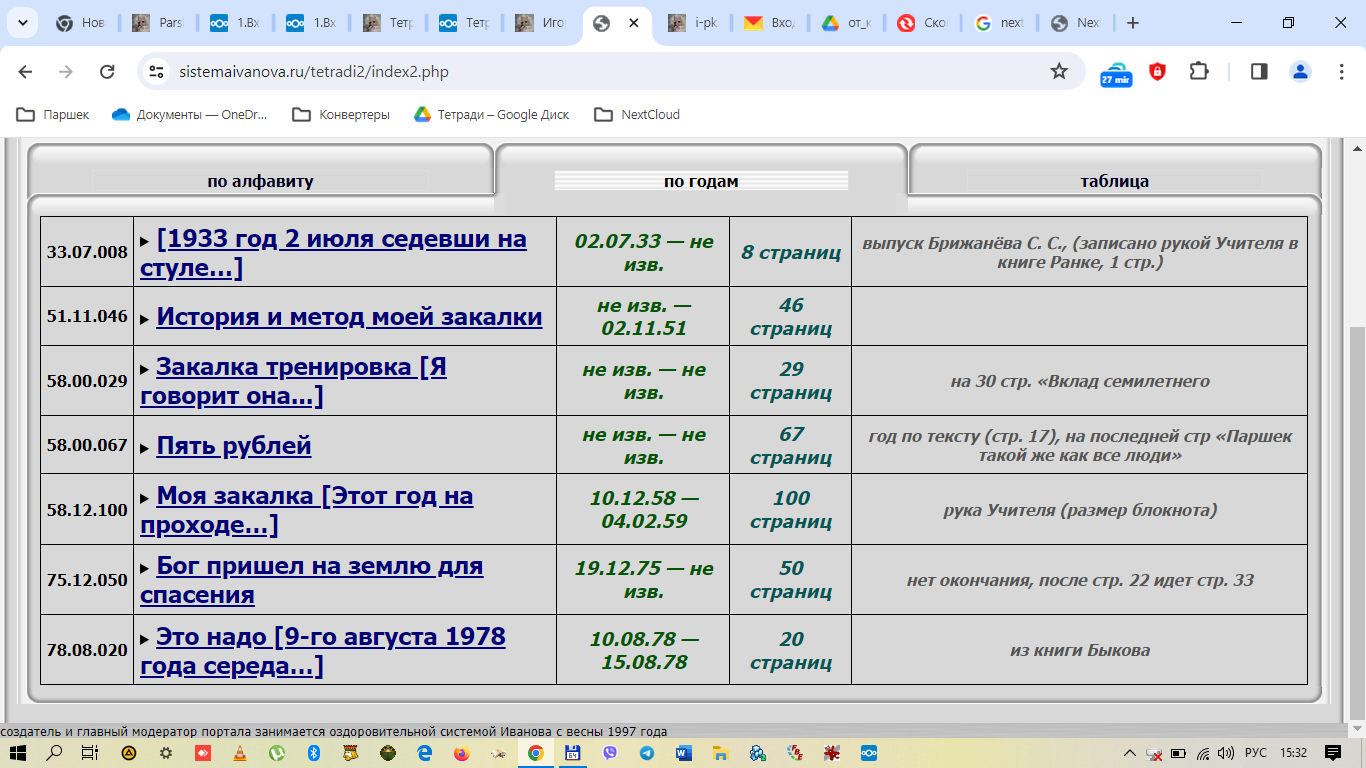Show hidden system tray icons

[1129, 753]
